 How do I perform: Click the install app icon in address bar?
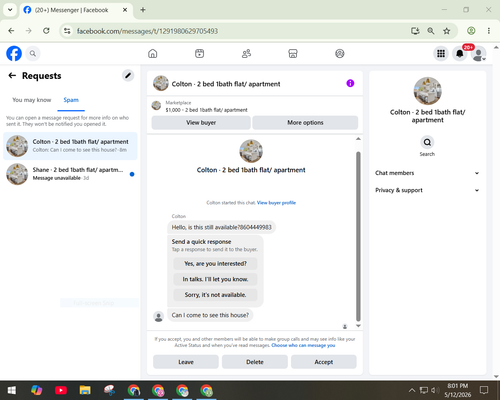point(415,31)
